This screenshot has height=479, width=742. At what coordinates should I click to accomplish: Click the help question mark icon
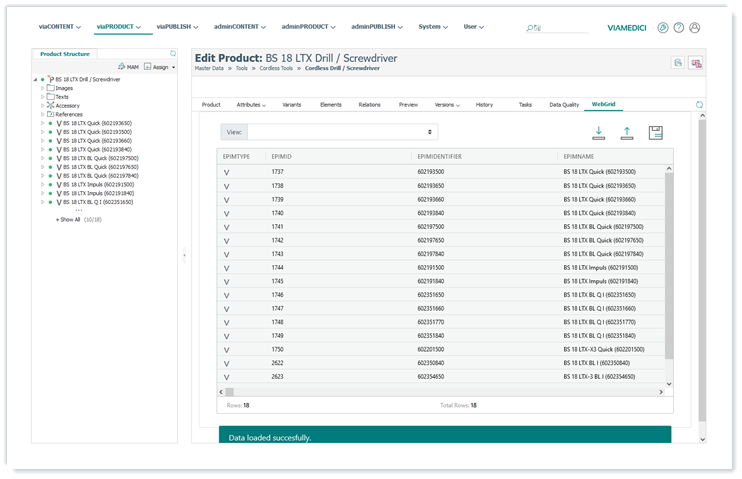[679, 28]
